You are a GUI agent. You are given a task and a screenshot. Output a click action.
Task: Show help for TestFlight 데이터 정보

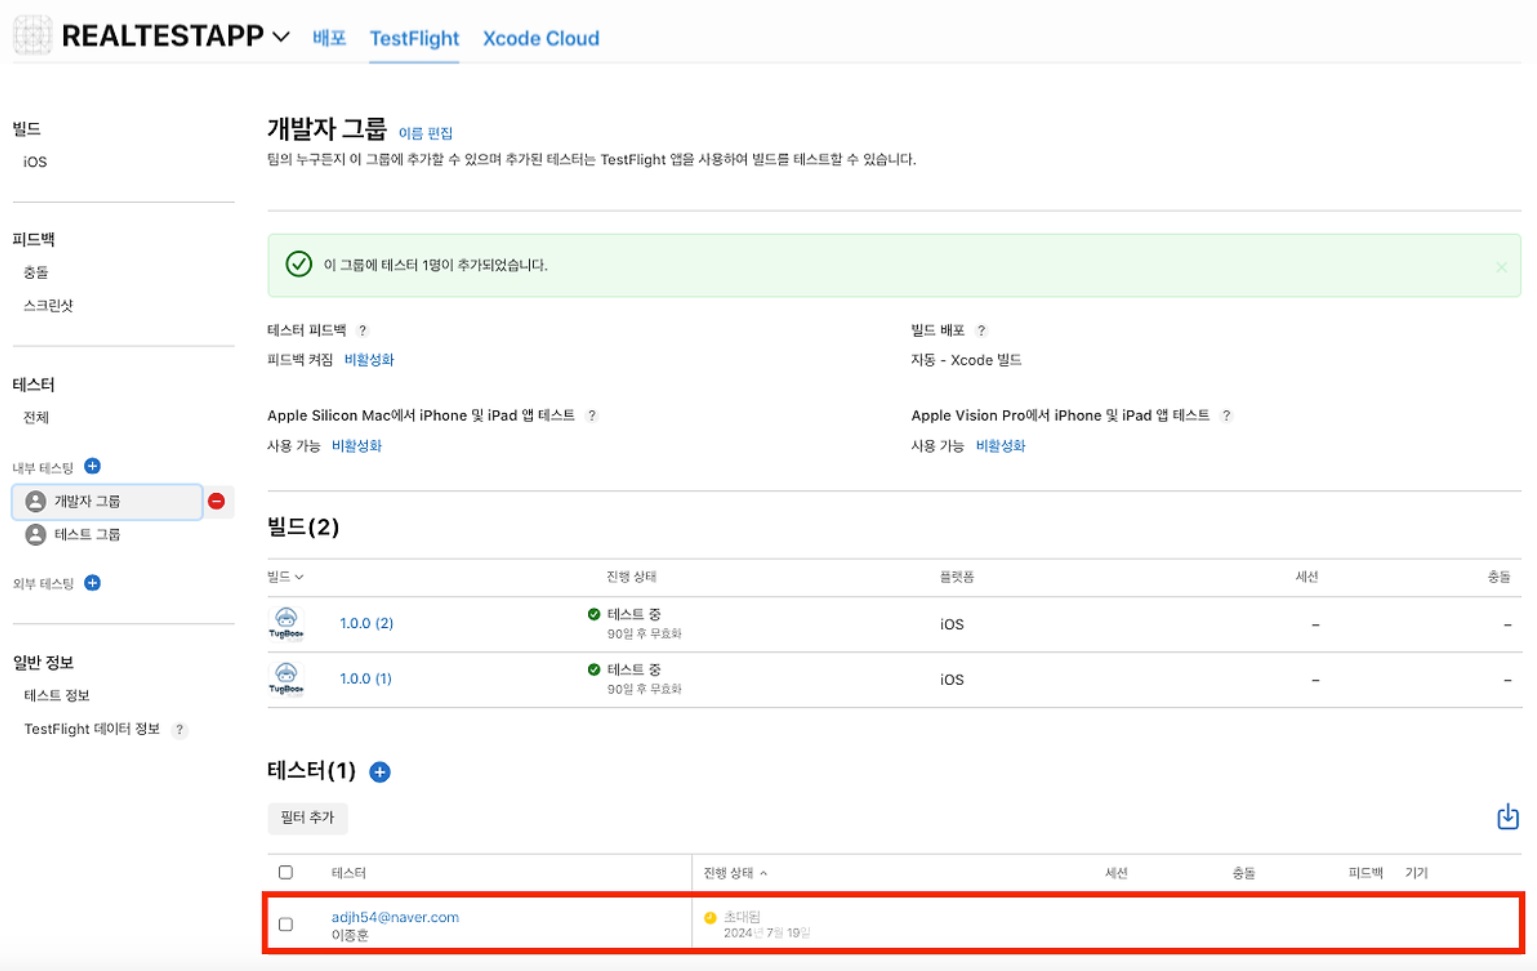(179, 730)
